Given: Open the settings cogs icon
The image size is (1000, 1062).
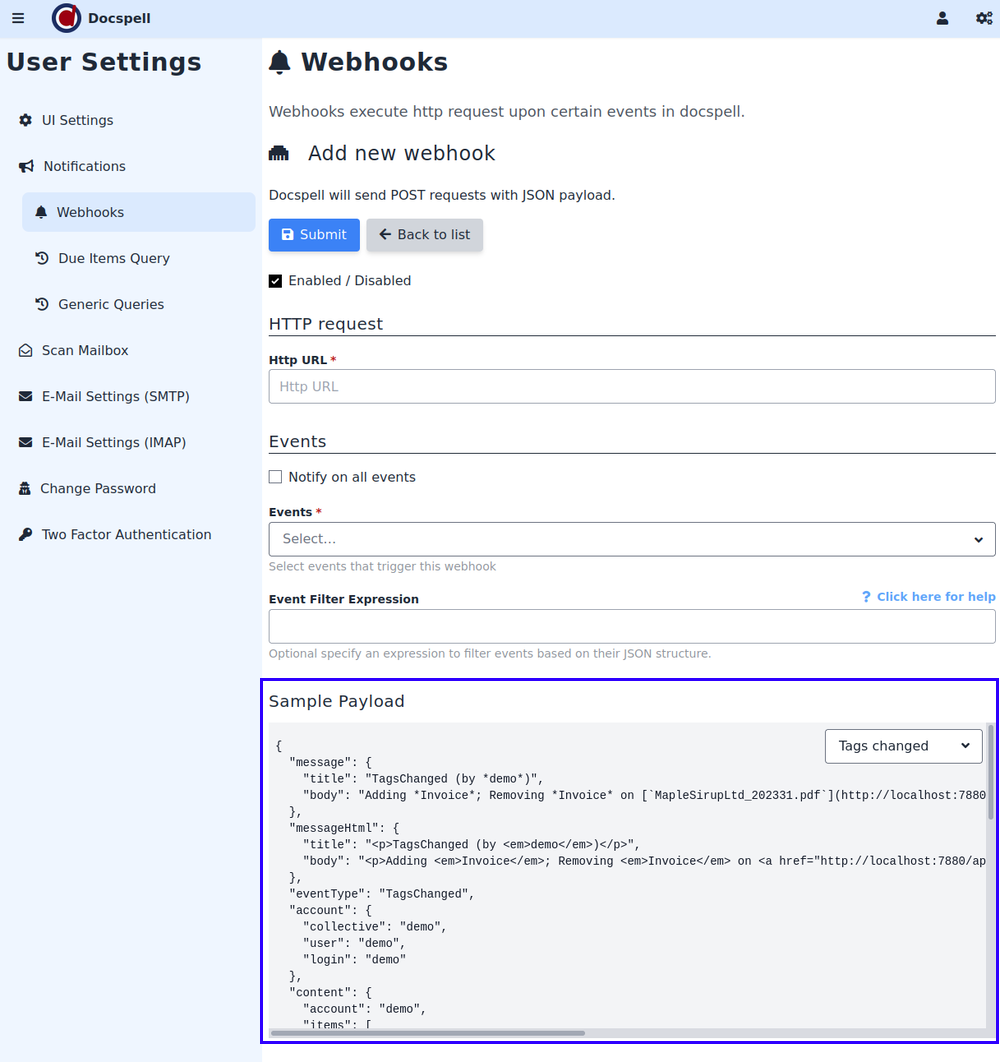Looking at the screenshot, I should tap(984, 18).
